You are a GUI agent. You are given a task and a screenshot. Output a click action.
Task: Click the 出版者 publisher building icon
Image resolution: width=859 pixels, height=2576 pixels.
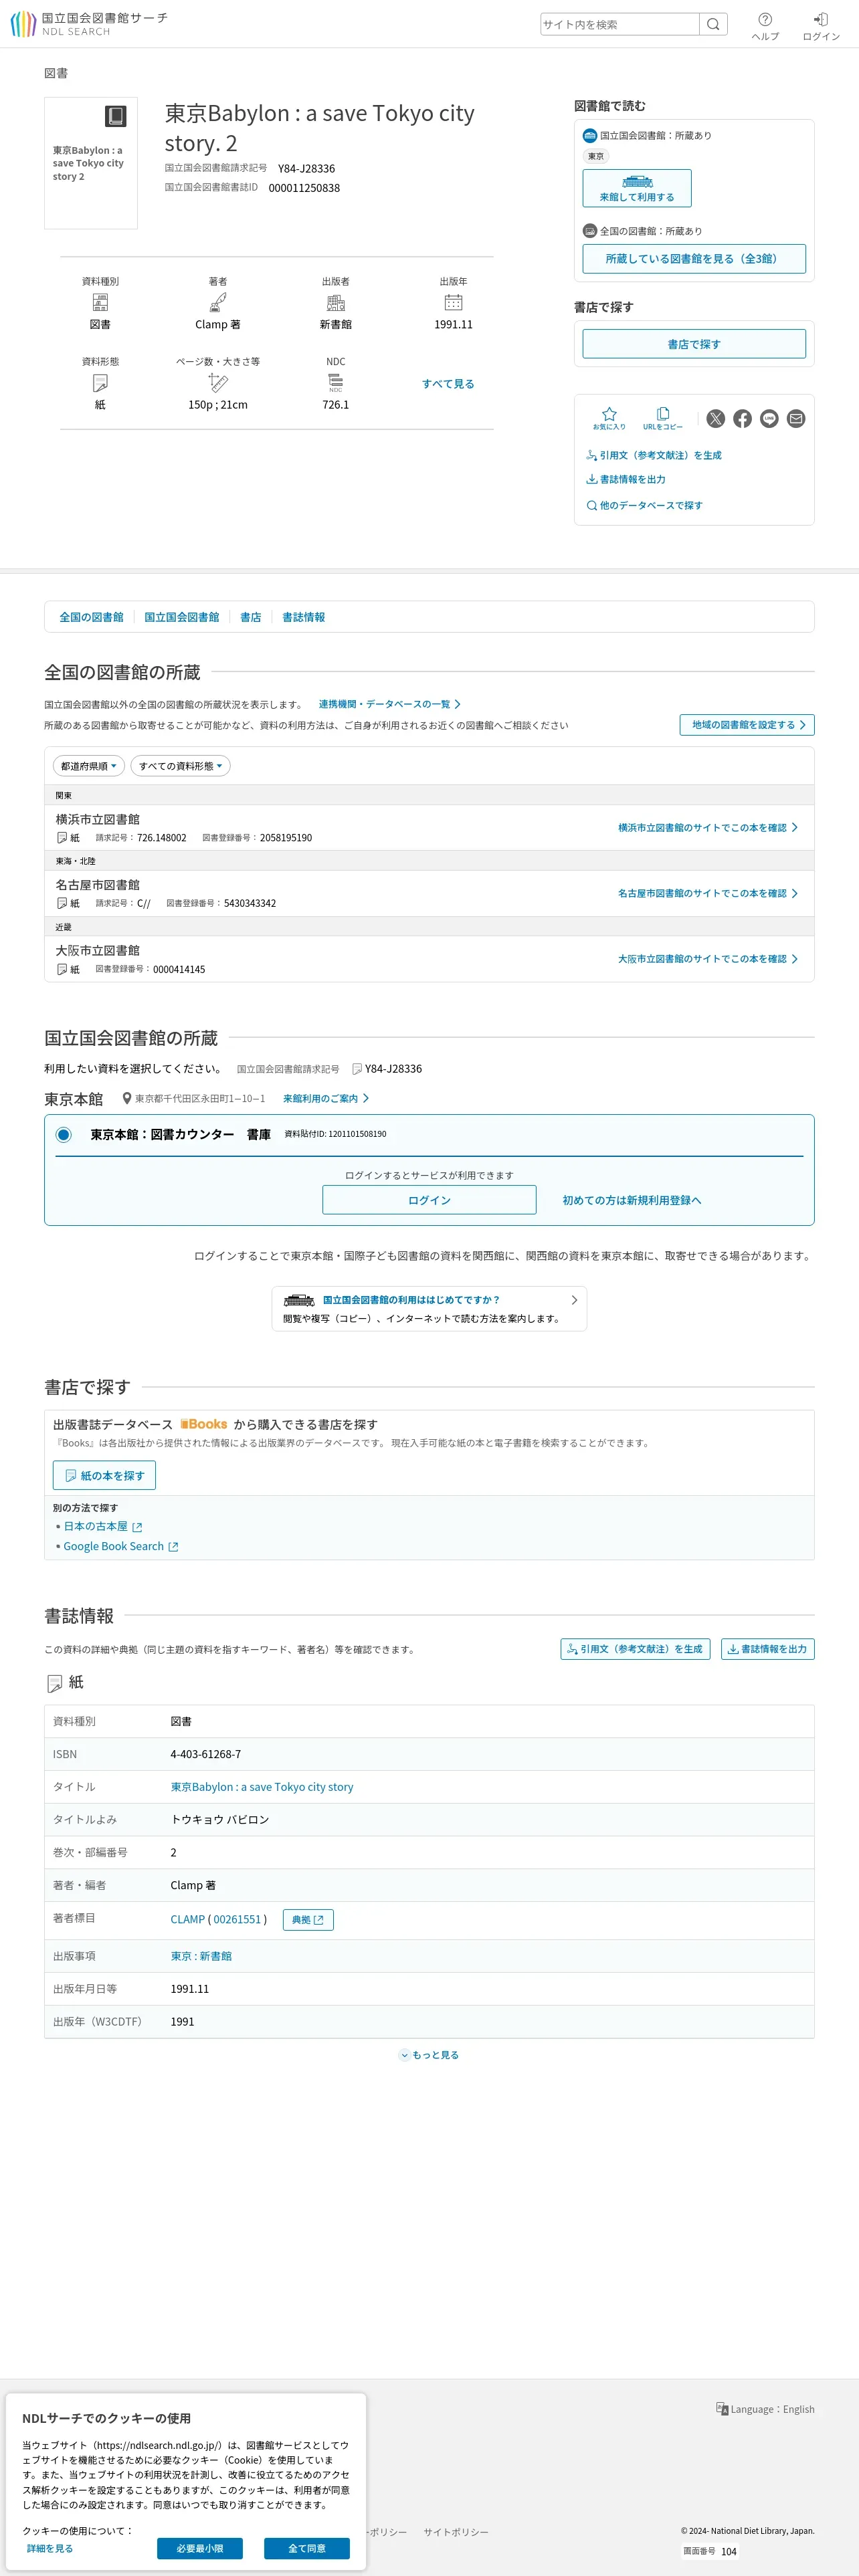[x=336, y=302]
